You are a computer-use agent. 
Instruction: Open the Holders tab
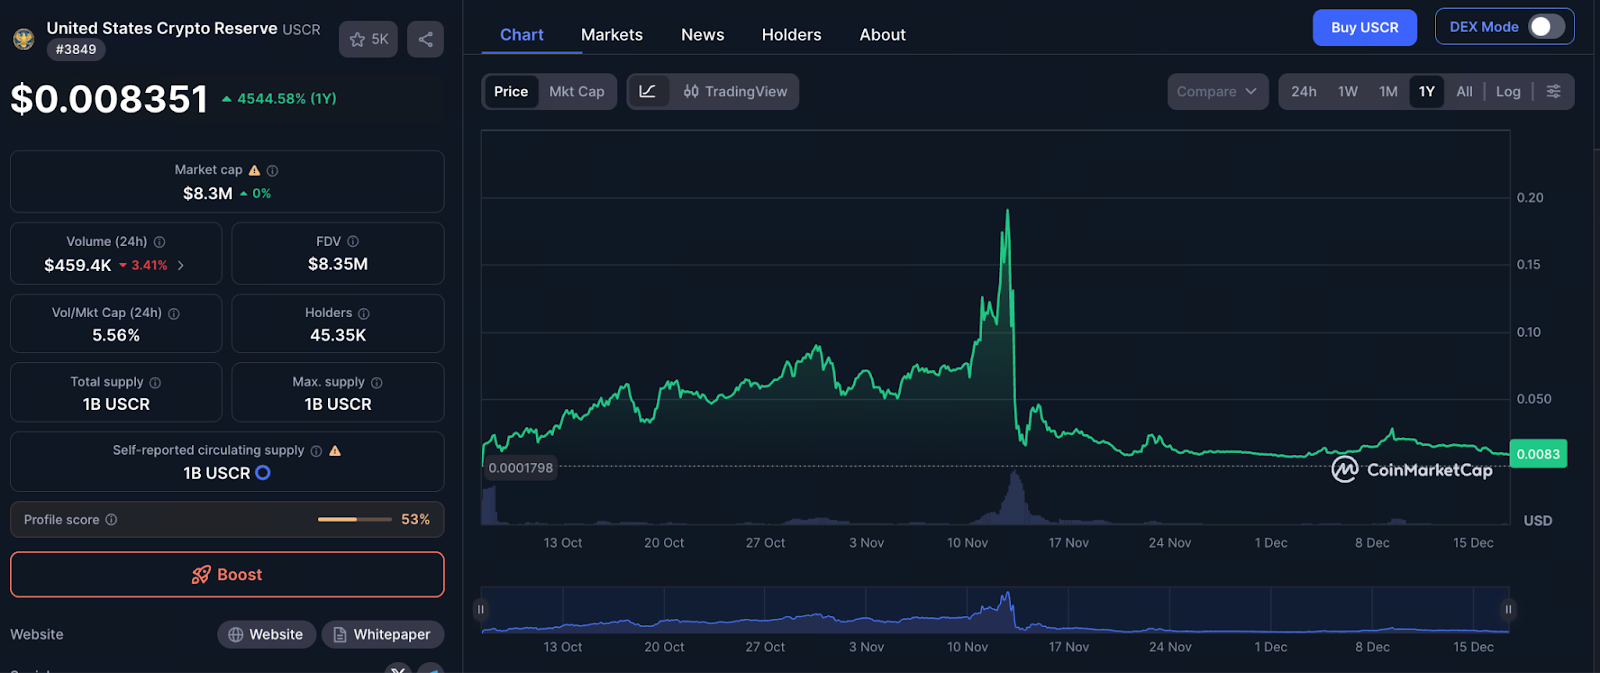tap(791, 35)
